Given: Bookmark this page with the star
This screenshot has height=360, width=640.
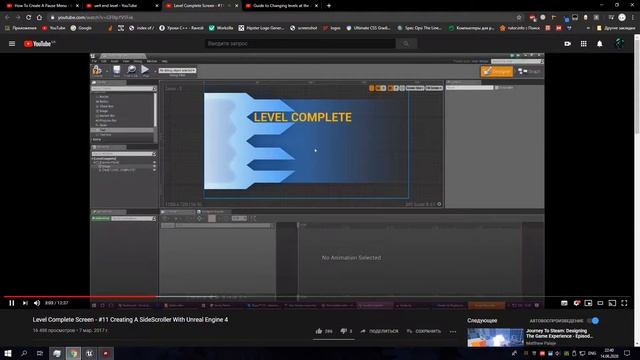Looking at the screenshot, I should pos(519,17).
